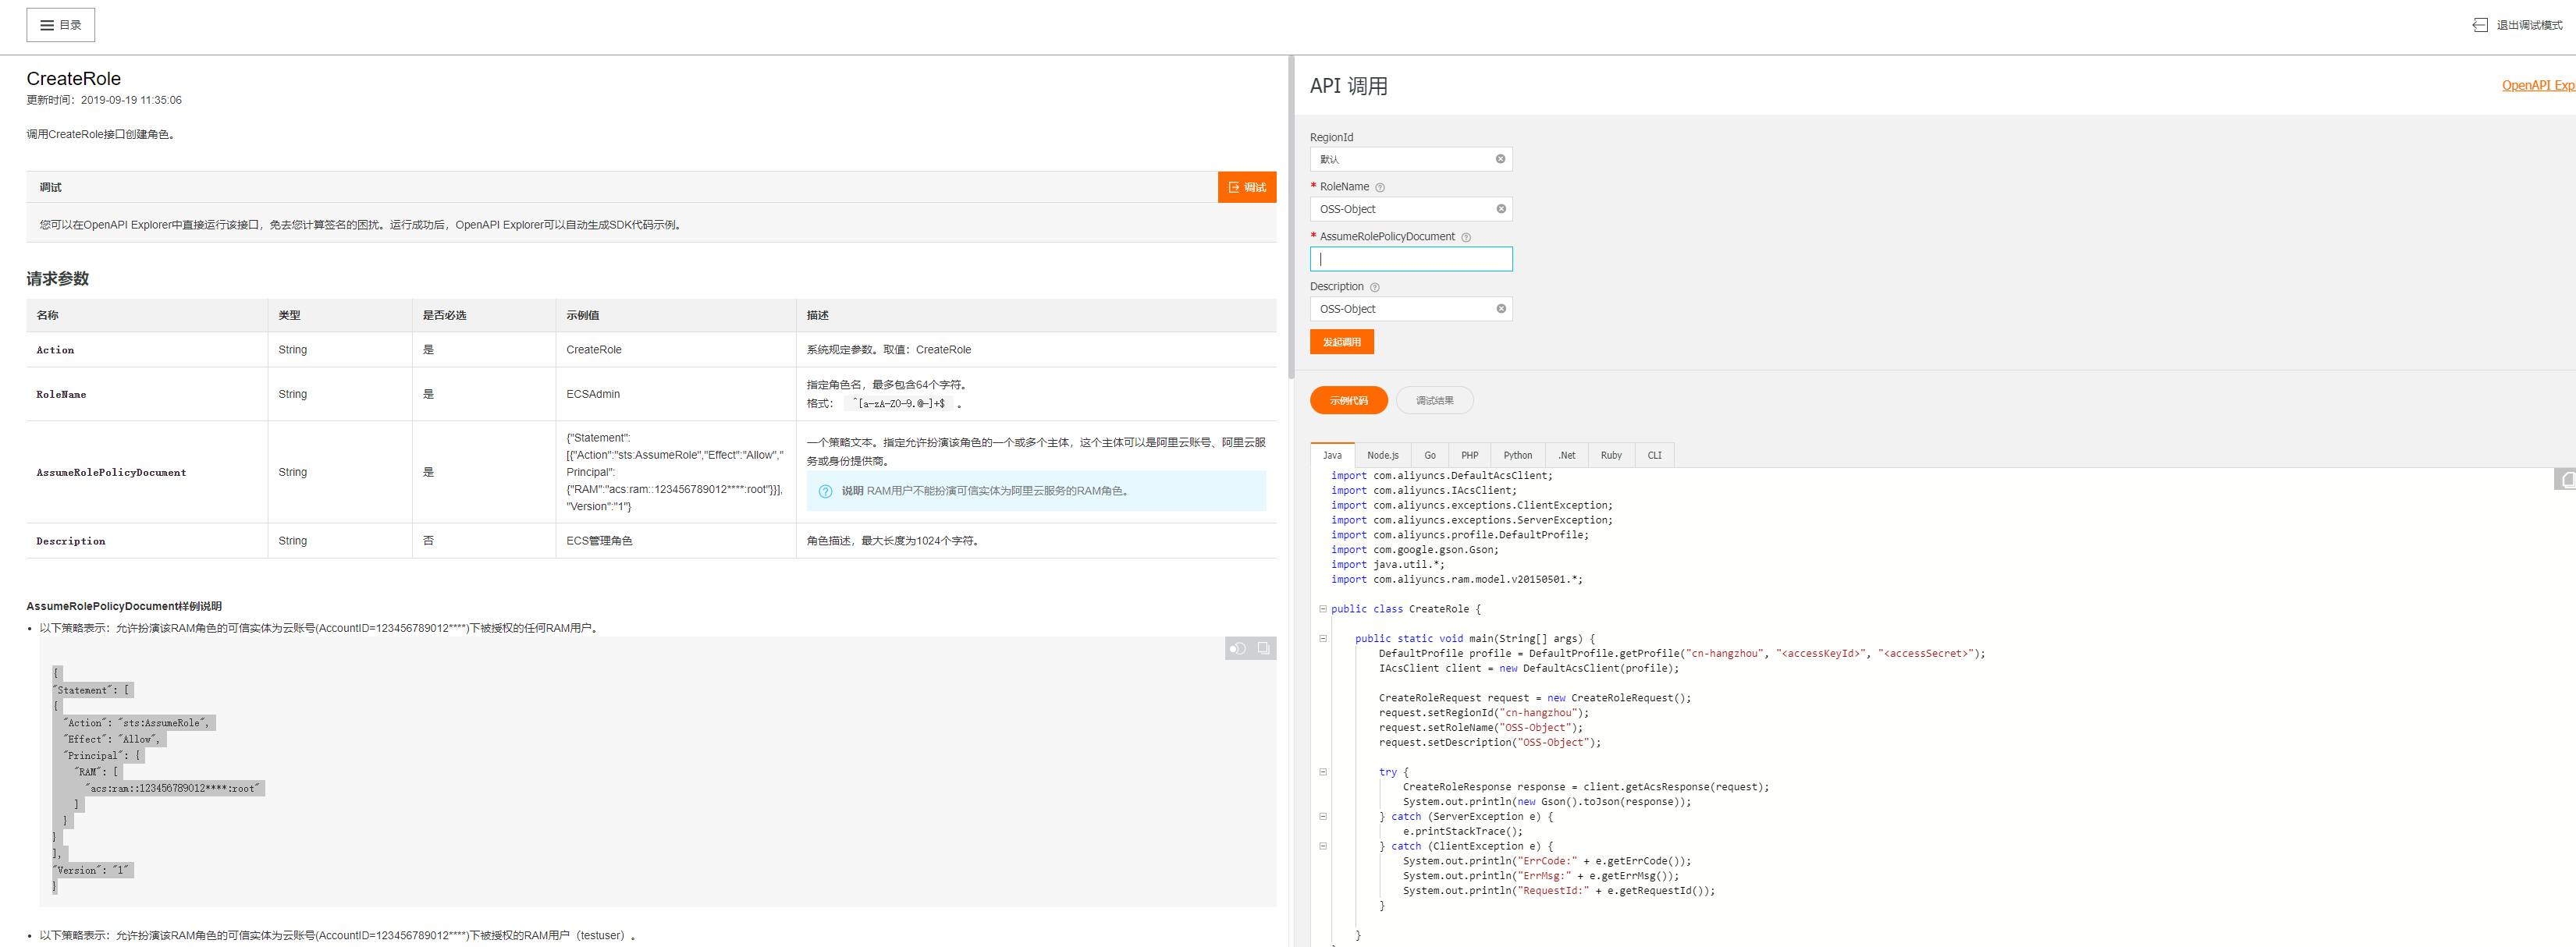Copy the Java sample code

(x=2566, y=479)
